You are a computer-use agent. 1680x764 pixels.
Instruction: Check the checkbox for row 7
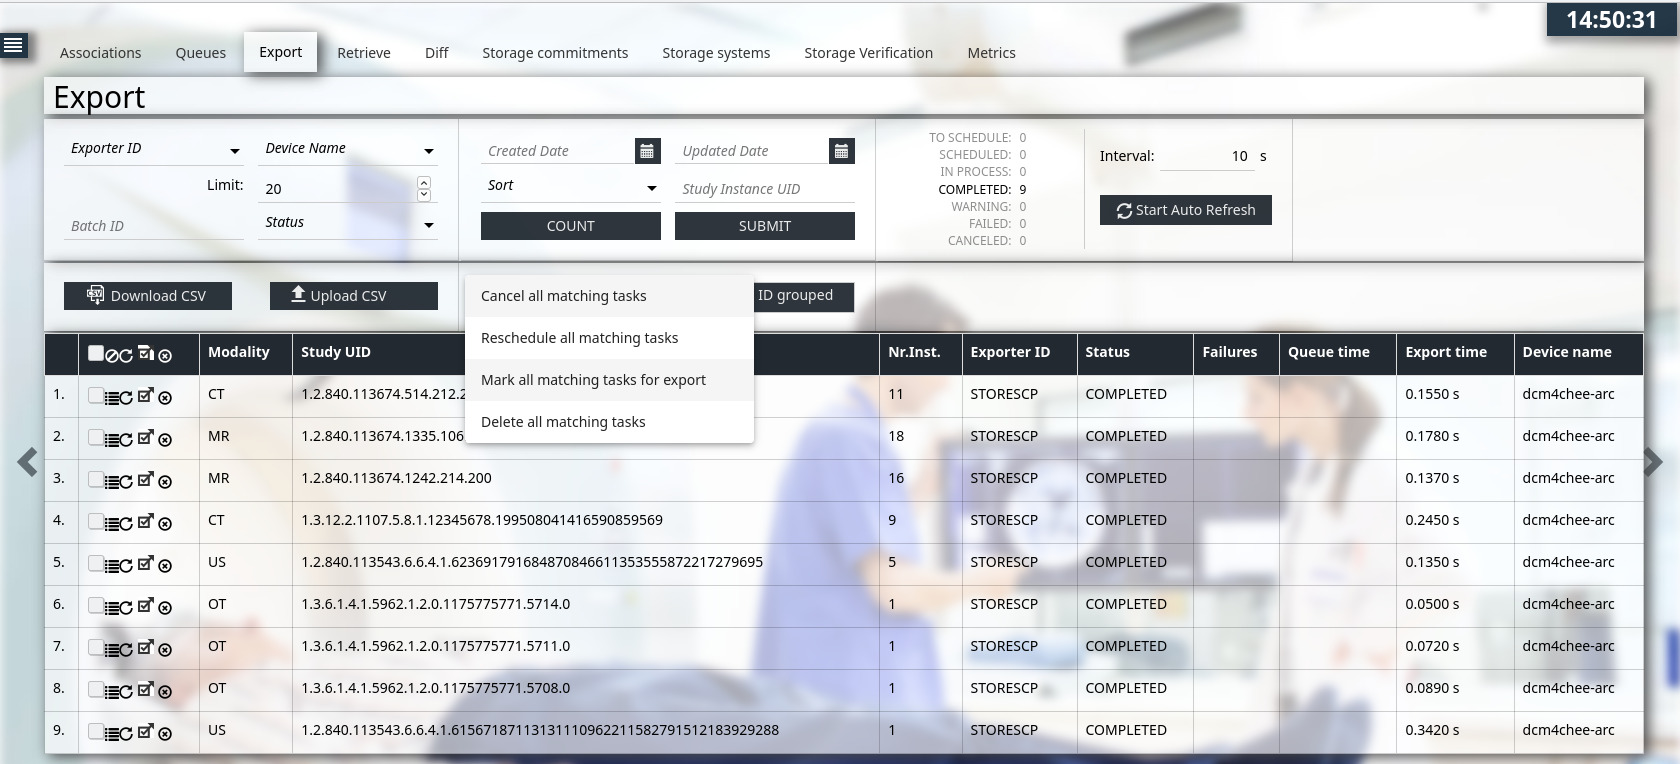point(96,648)
